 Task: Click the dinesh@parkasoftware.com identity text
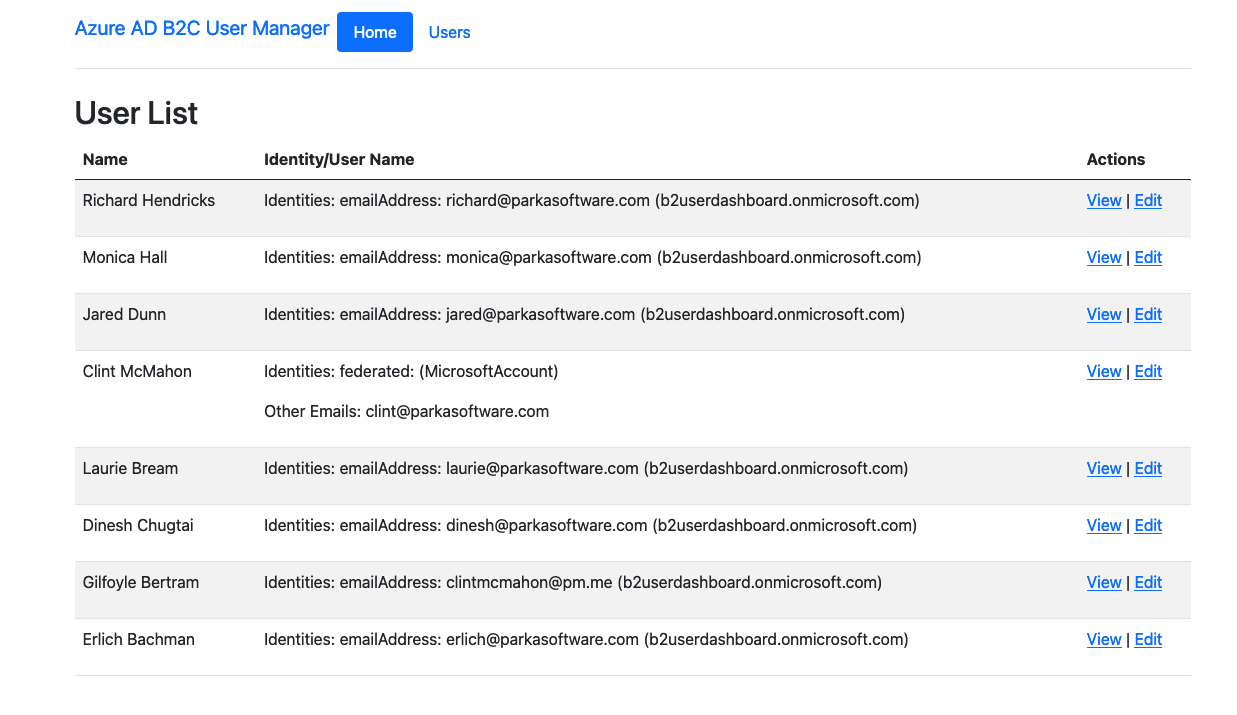590,525
